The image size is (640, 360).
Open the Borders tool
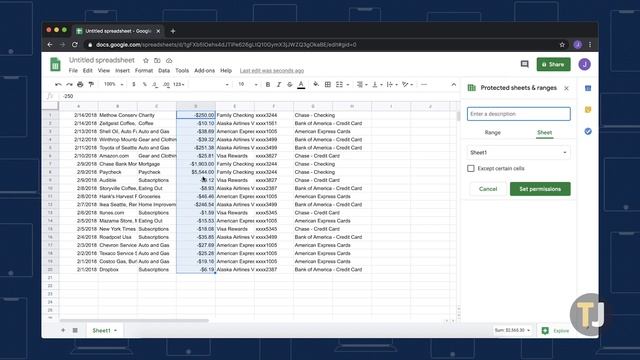327,84
